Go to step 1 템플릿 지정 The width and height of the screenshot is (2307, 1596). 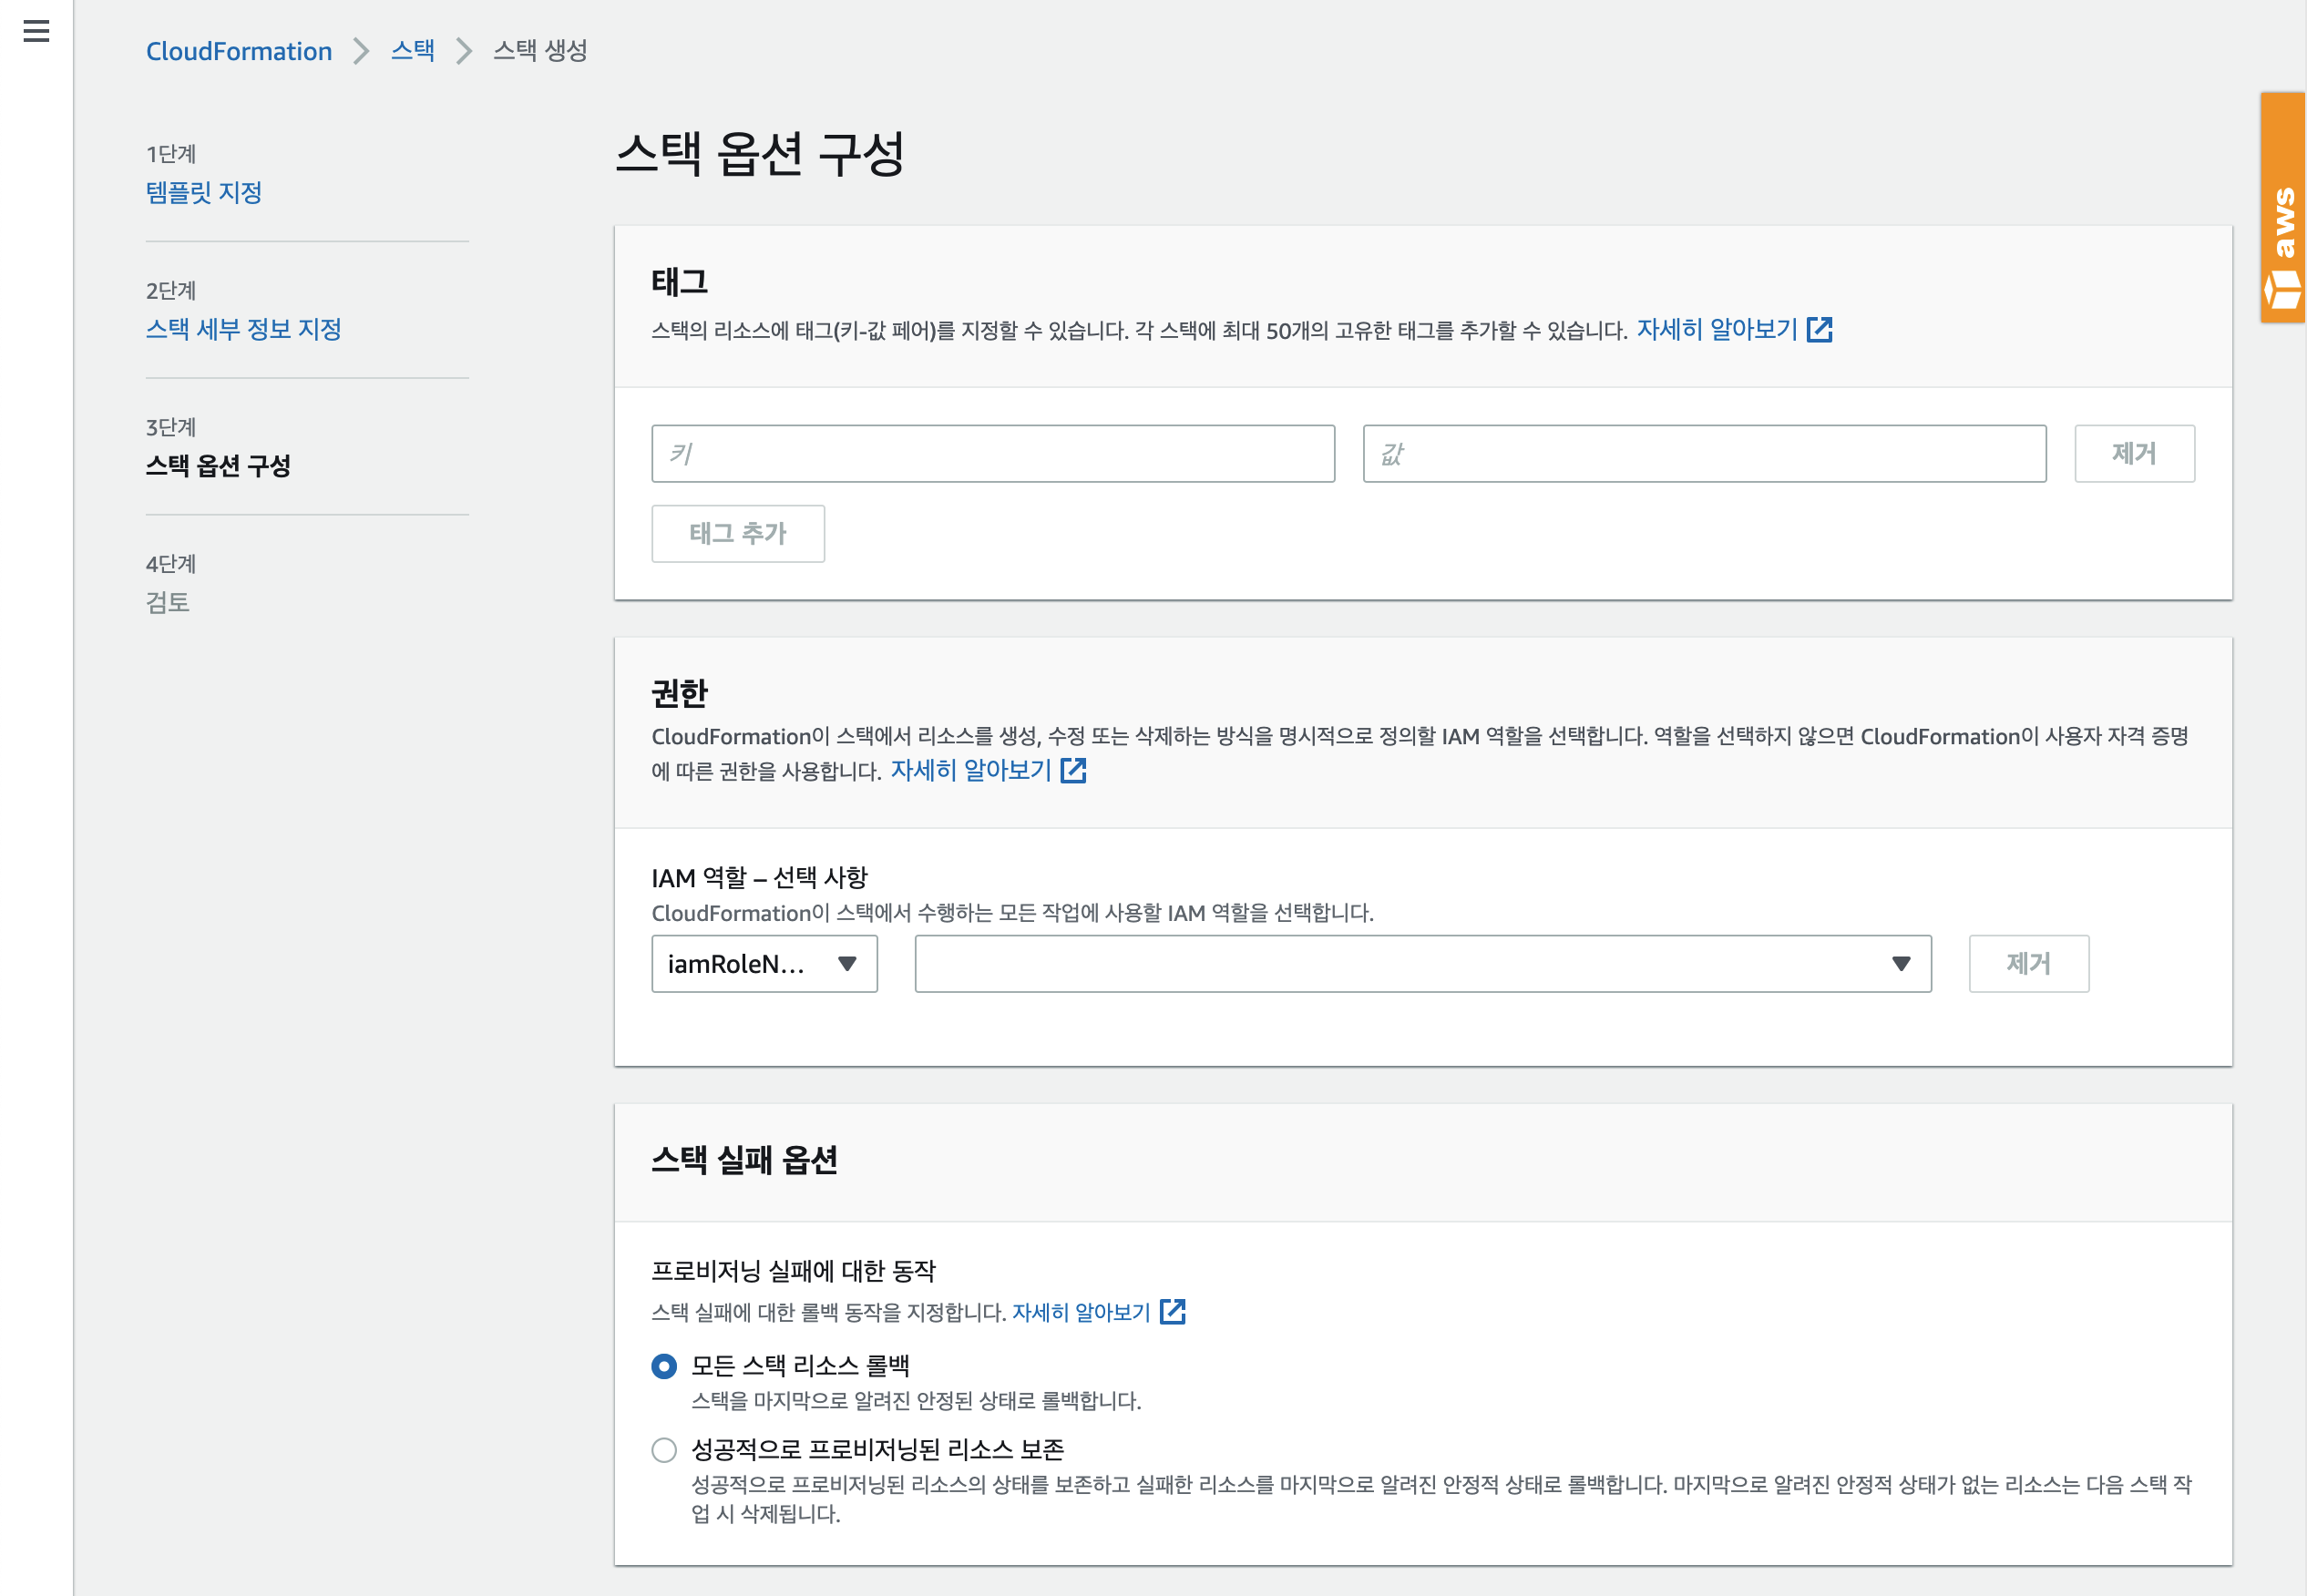pyautogui.click(x=204, y=192)
